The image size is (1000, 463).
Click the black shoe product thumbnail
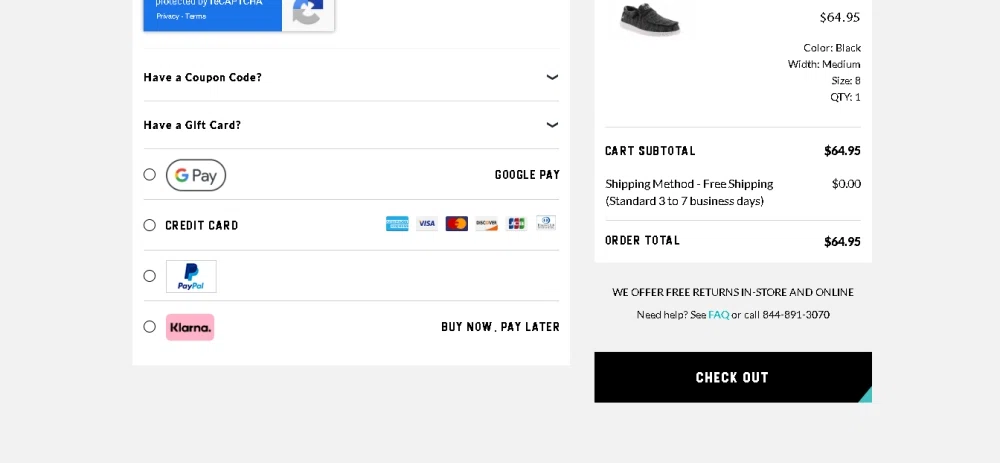pyautogui.click(x=650, y=18)
